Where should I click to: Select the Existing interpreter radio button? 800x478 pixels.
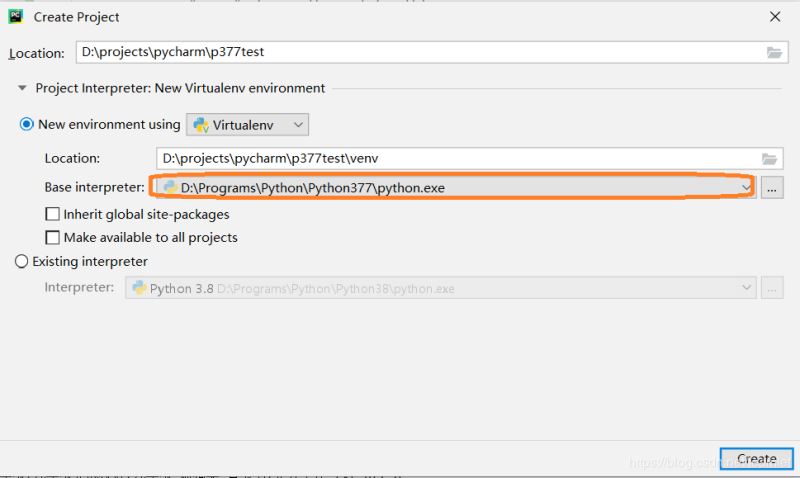coord(22,262)
